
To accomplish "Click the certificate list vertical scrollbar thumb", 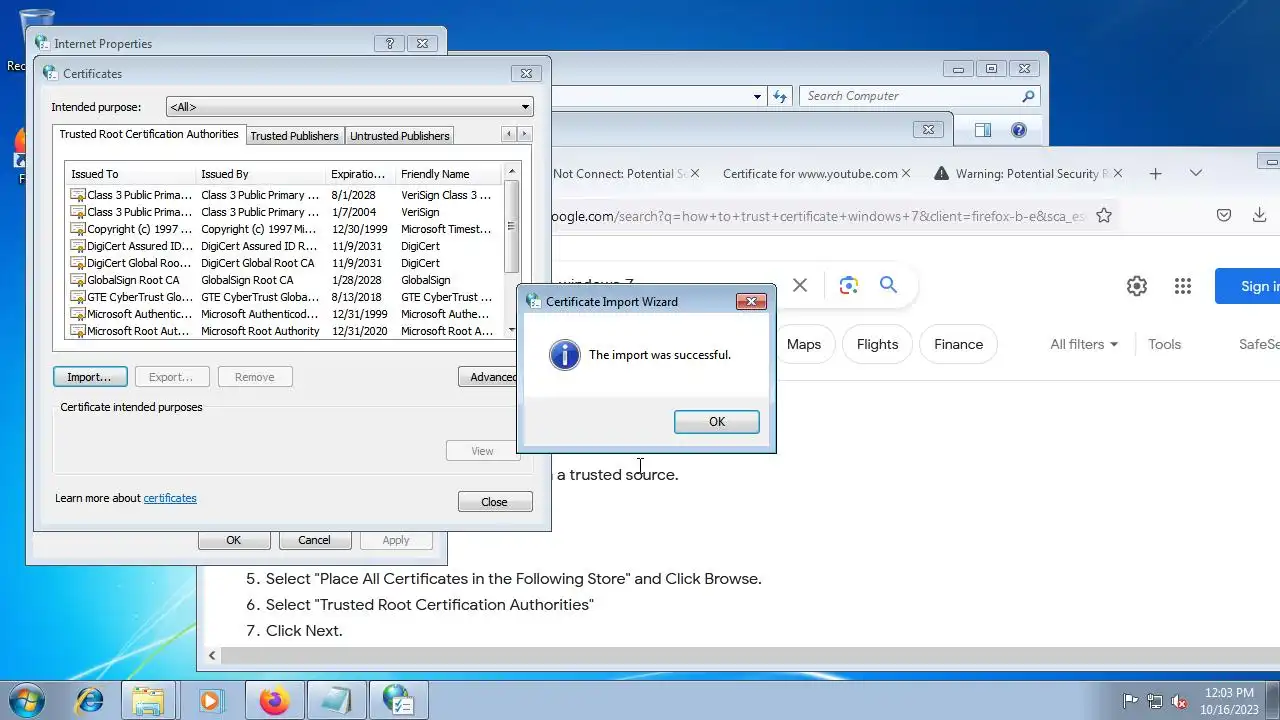I will (x=512, y=226).
